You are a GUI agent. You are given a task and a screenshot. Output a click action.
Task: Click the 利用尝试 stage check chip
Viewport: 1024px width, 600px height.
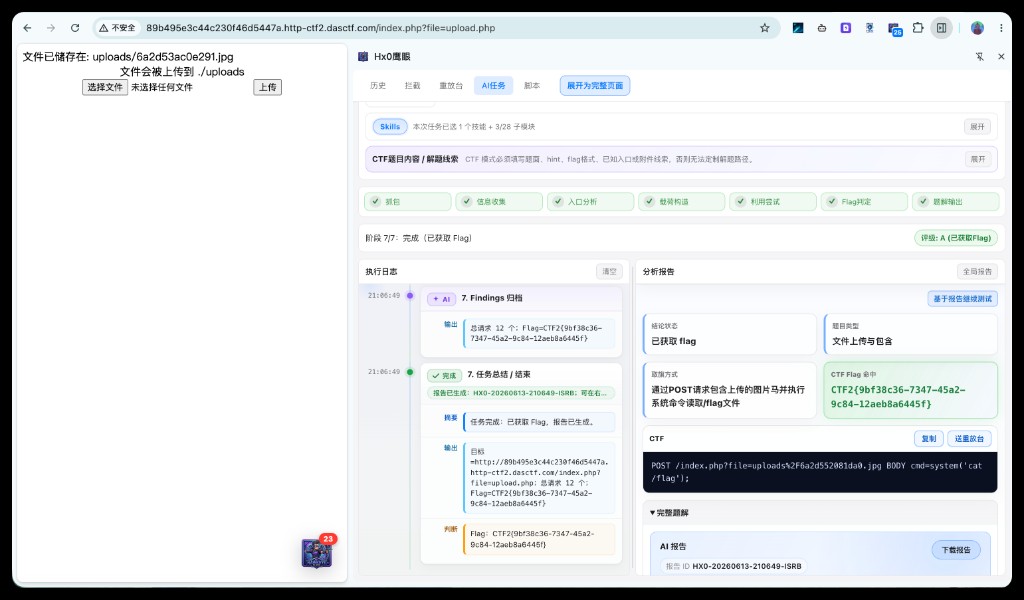point(773,202)
